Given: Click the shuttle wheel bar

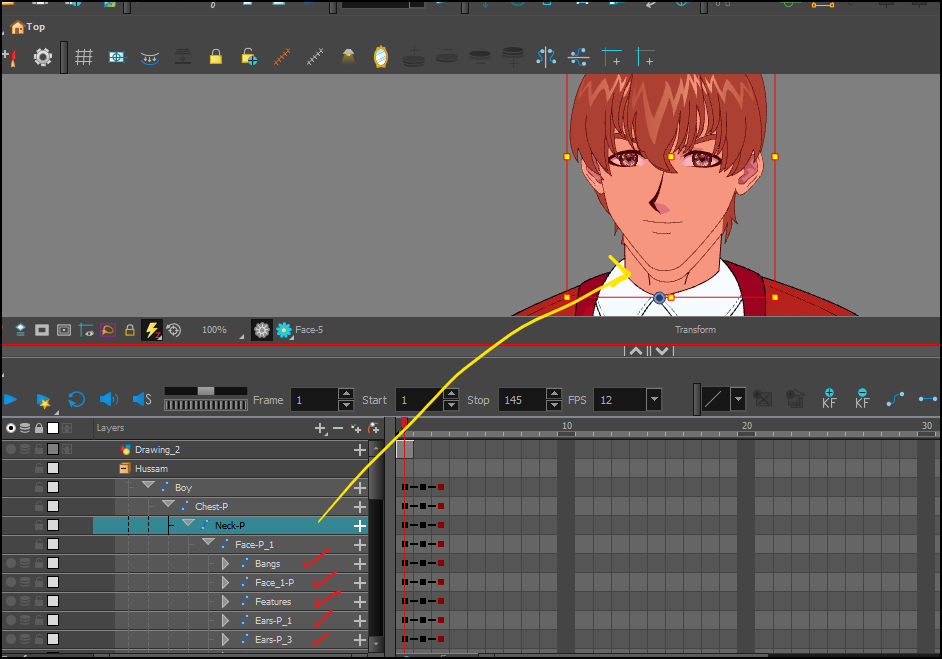Looking at the screenshot, I should pos(206,405).
